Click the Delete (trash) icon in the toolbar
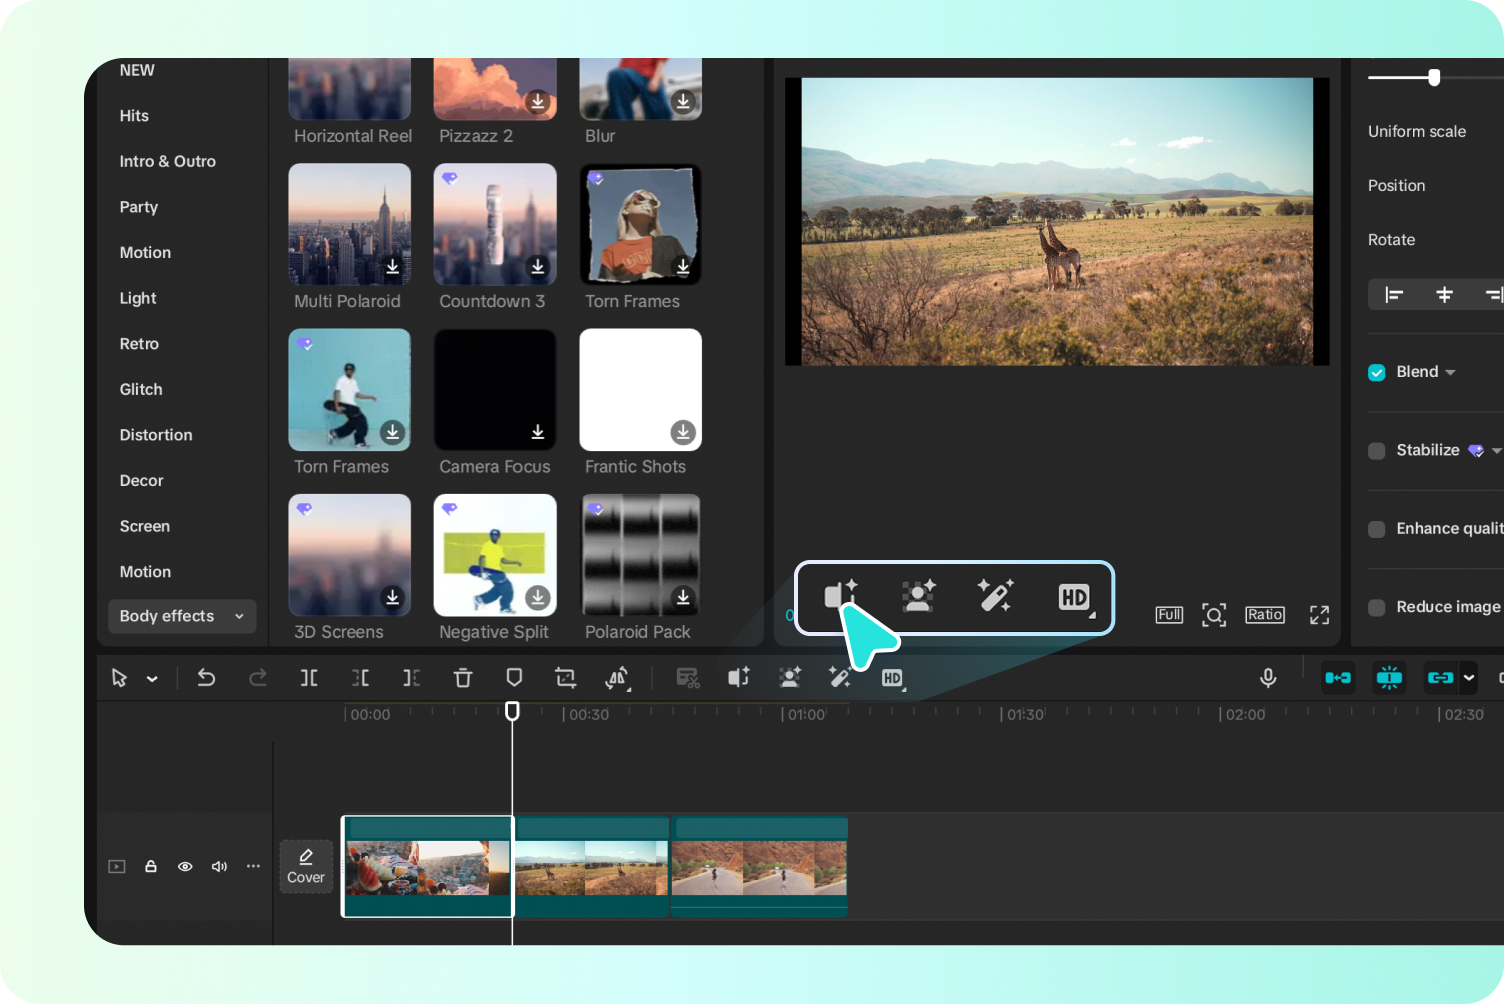This screenshot has width=1504, height=1004. pos(463,677)
